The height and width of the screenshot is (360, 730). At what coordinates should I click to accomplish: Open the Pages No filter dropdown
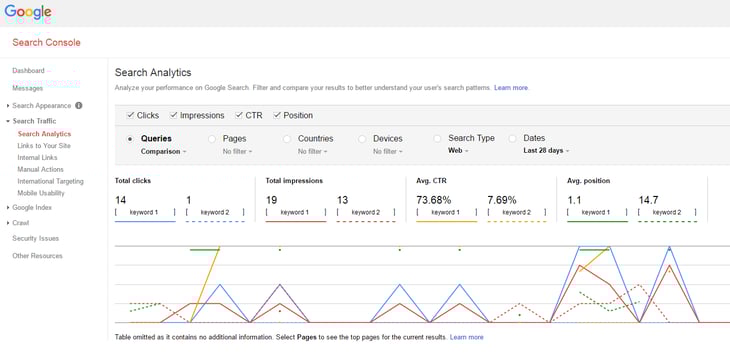(237, 151)
